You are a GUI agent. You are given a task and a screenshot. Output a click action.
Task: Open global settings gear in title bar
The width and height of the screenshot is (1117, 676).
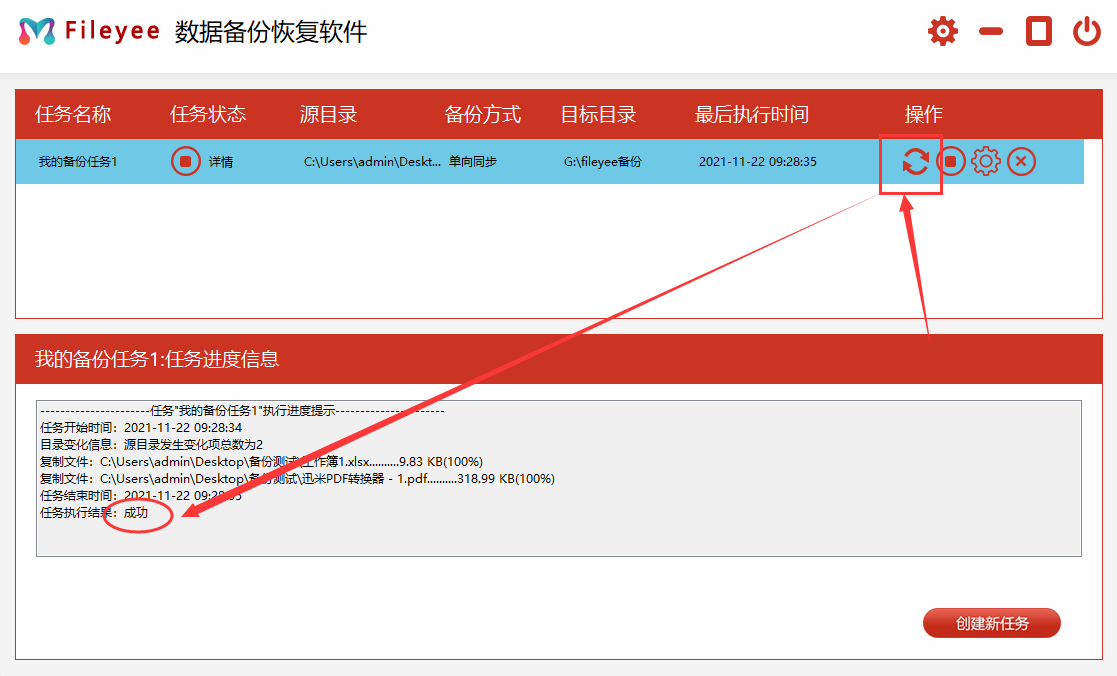tap(942, 31)
